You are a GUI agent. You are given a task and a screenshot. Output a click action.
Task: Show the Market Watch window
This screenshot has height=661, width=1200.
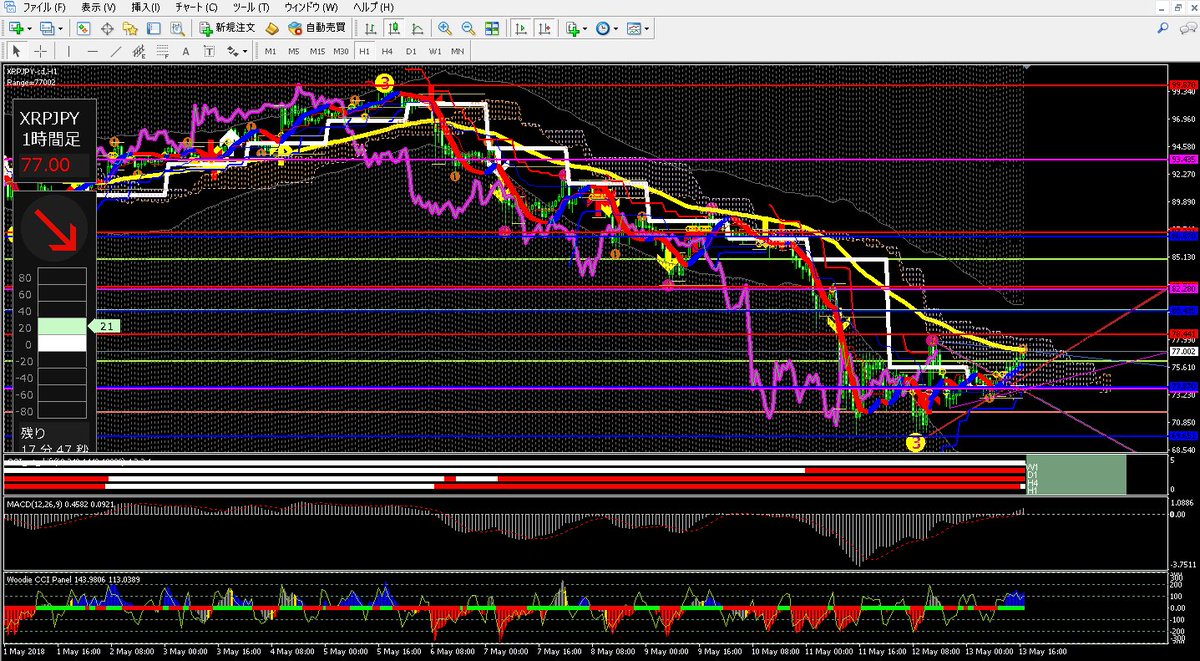[84, 29]
